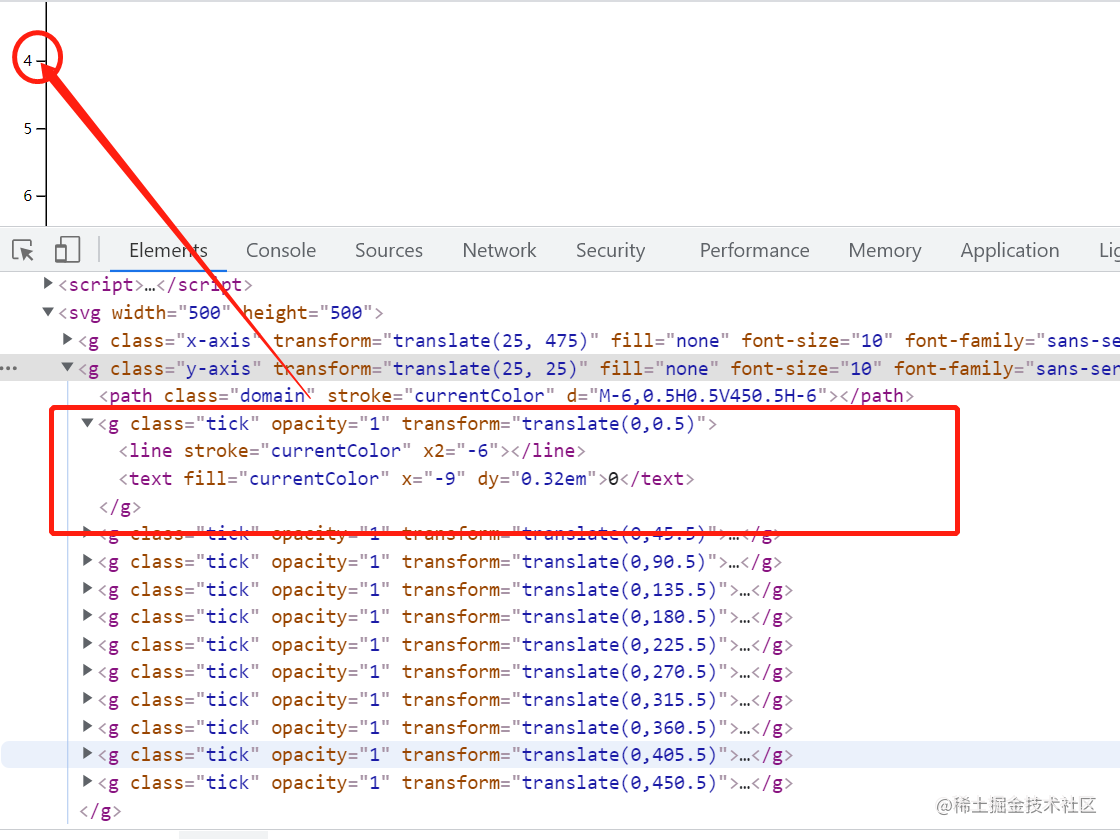This screenshot has width=1120, height=839.
Task: Click the closing </g> tag of the y-axis
Action: 101,811
